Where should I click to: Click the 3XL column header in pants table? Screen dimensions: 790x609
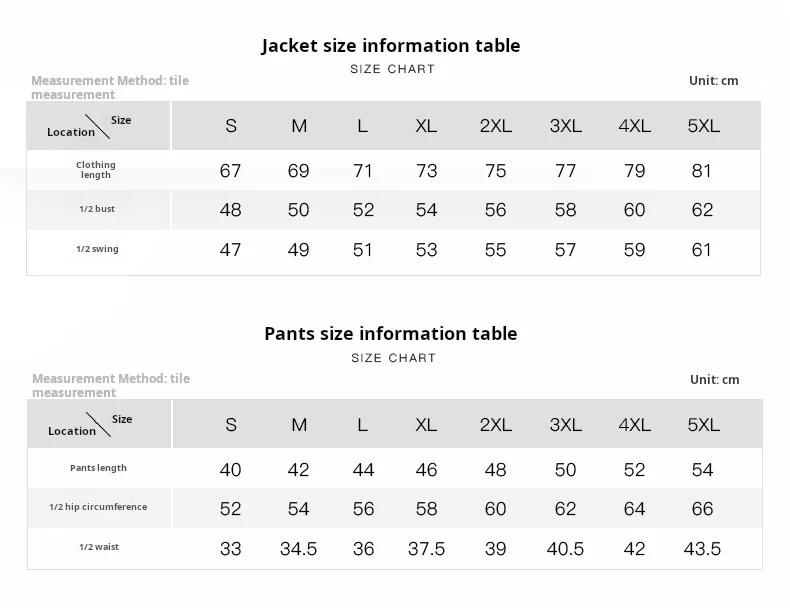pyautogui.click(x=565, y=425)
